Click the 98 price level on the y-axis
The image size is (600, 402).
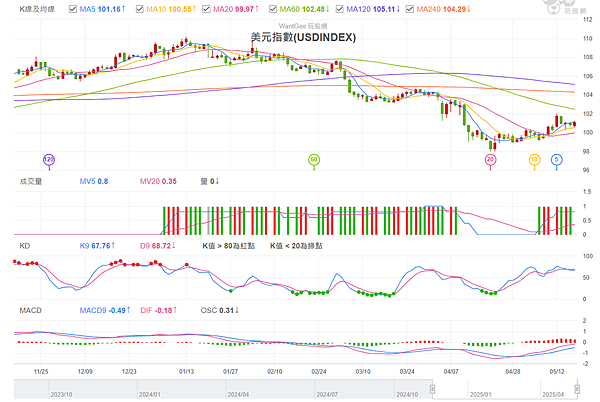586,152
